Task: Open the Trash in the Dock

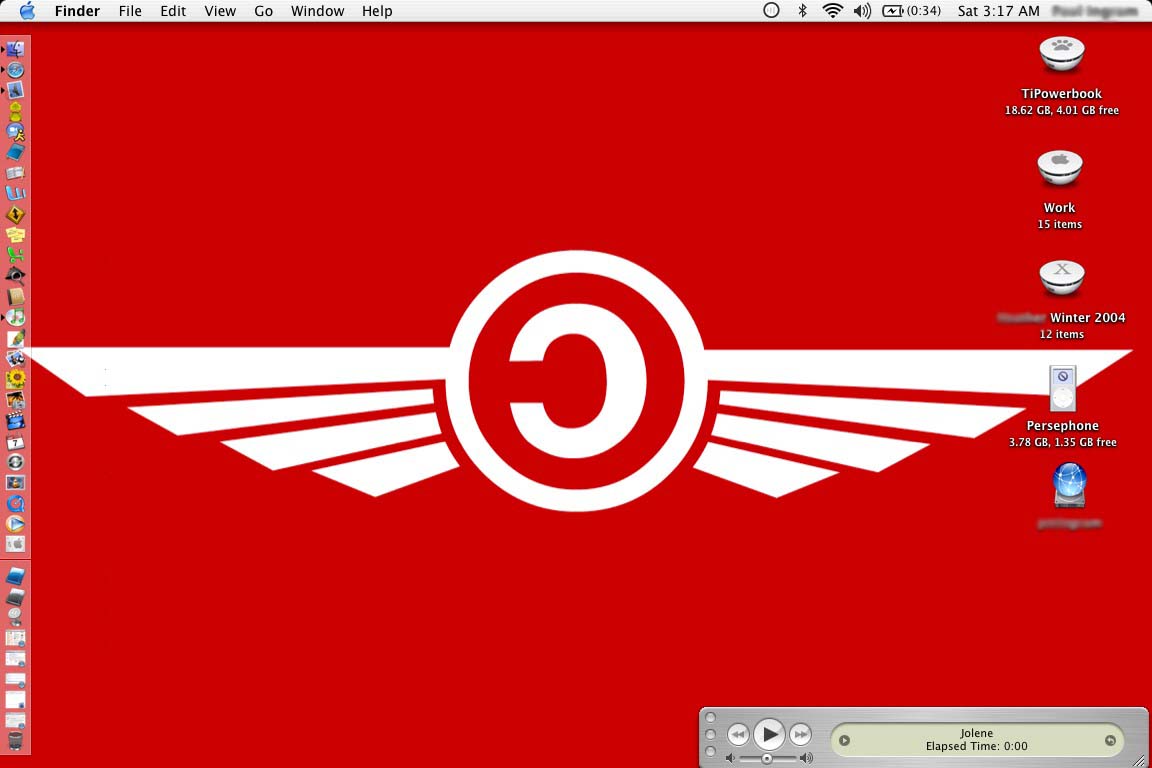Action: 15,741
